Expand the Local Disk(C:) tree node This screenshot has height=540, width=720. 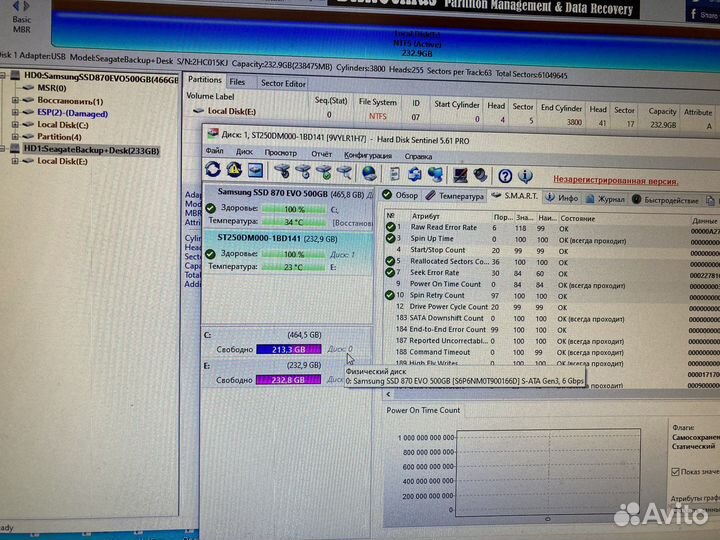click(x=15, y=124)
